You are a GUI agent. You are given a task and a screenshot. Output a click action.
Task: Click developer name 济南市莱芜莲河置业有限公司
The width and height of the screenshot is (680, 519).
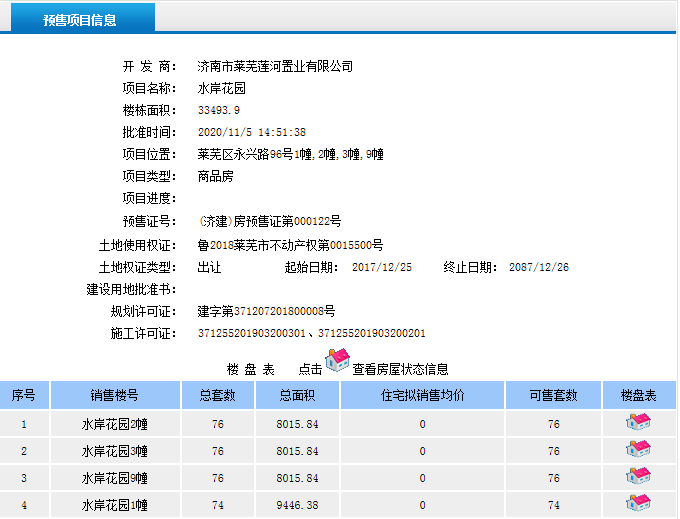275,66
